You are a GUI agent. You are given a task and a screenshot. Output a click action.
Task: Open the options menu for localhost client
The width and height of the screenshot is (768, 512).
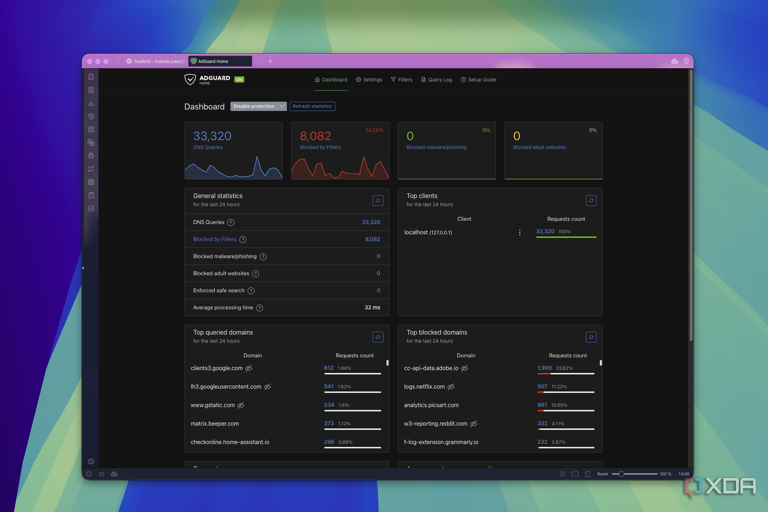[520, 233]
